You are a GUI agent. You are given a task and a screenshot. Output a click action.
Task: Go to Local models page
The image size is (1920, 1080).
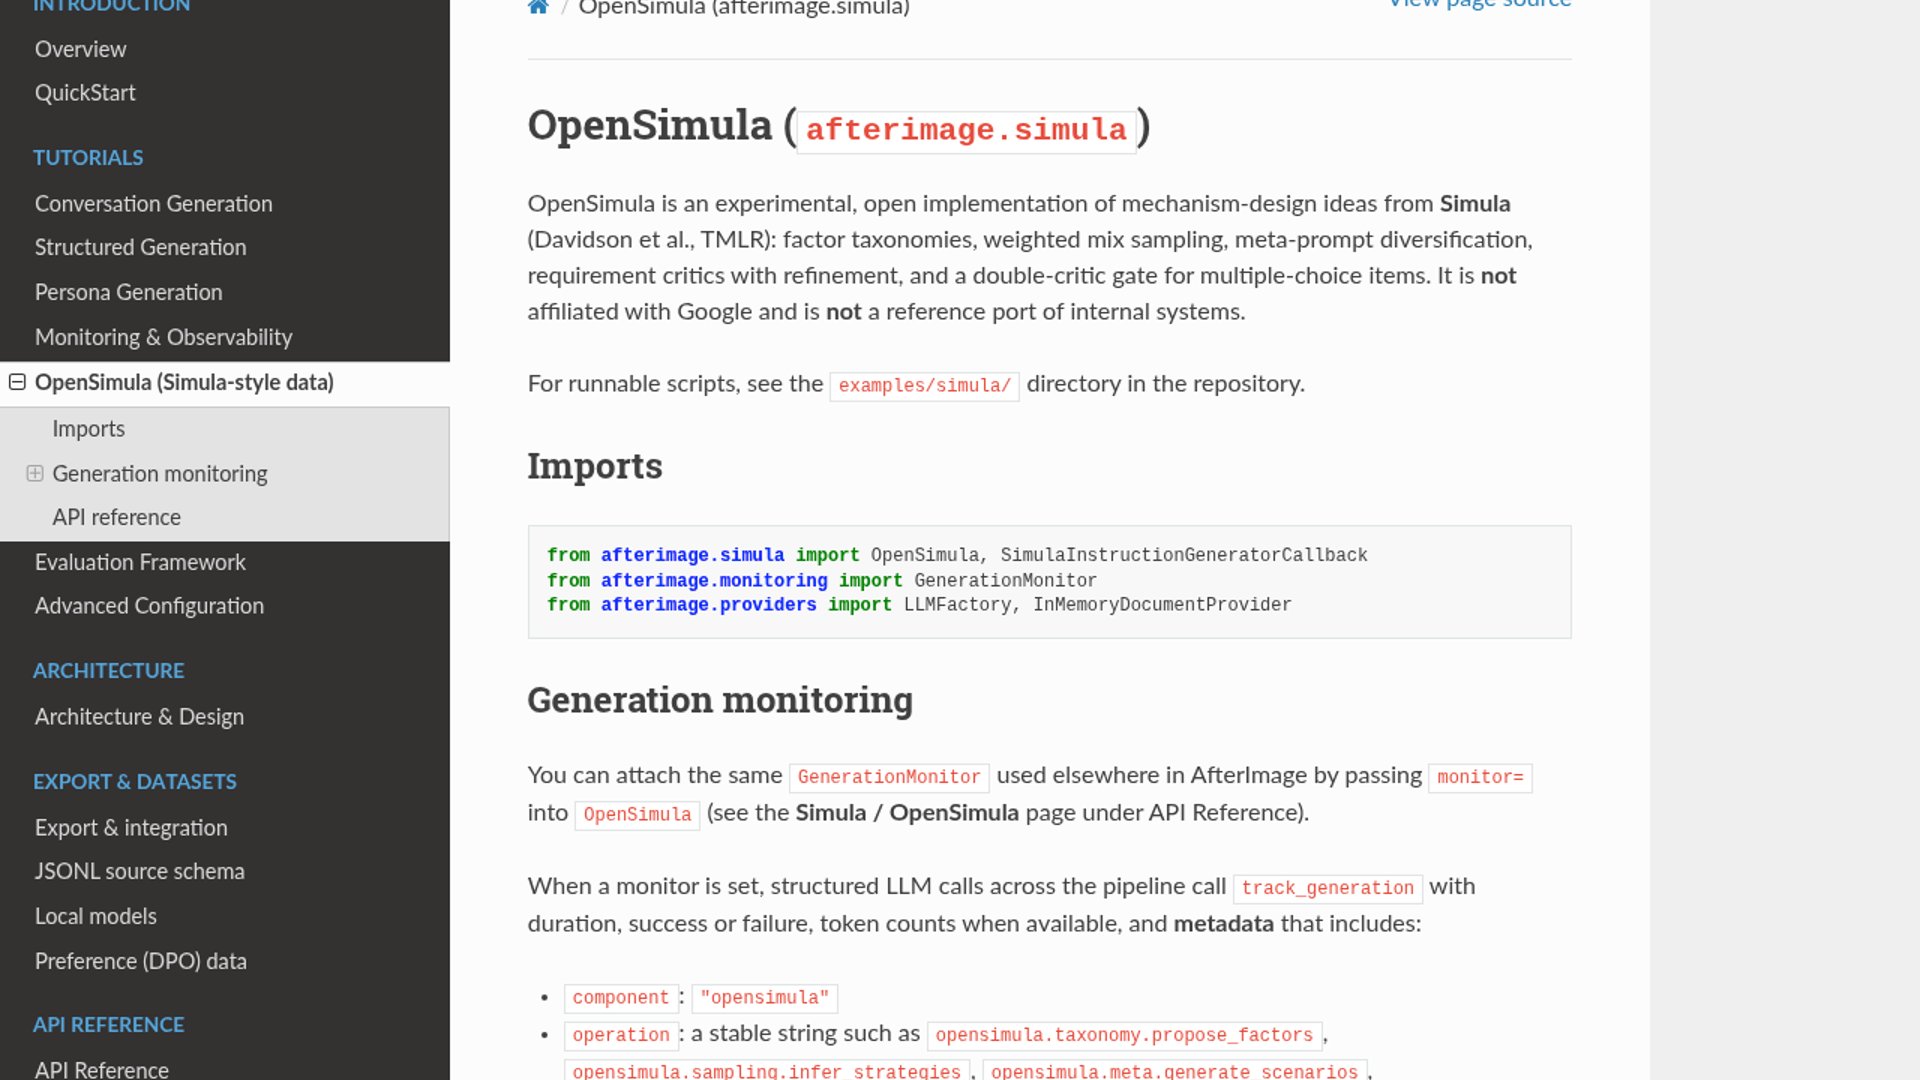(x=95, y=917)
